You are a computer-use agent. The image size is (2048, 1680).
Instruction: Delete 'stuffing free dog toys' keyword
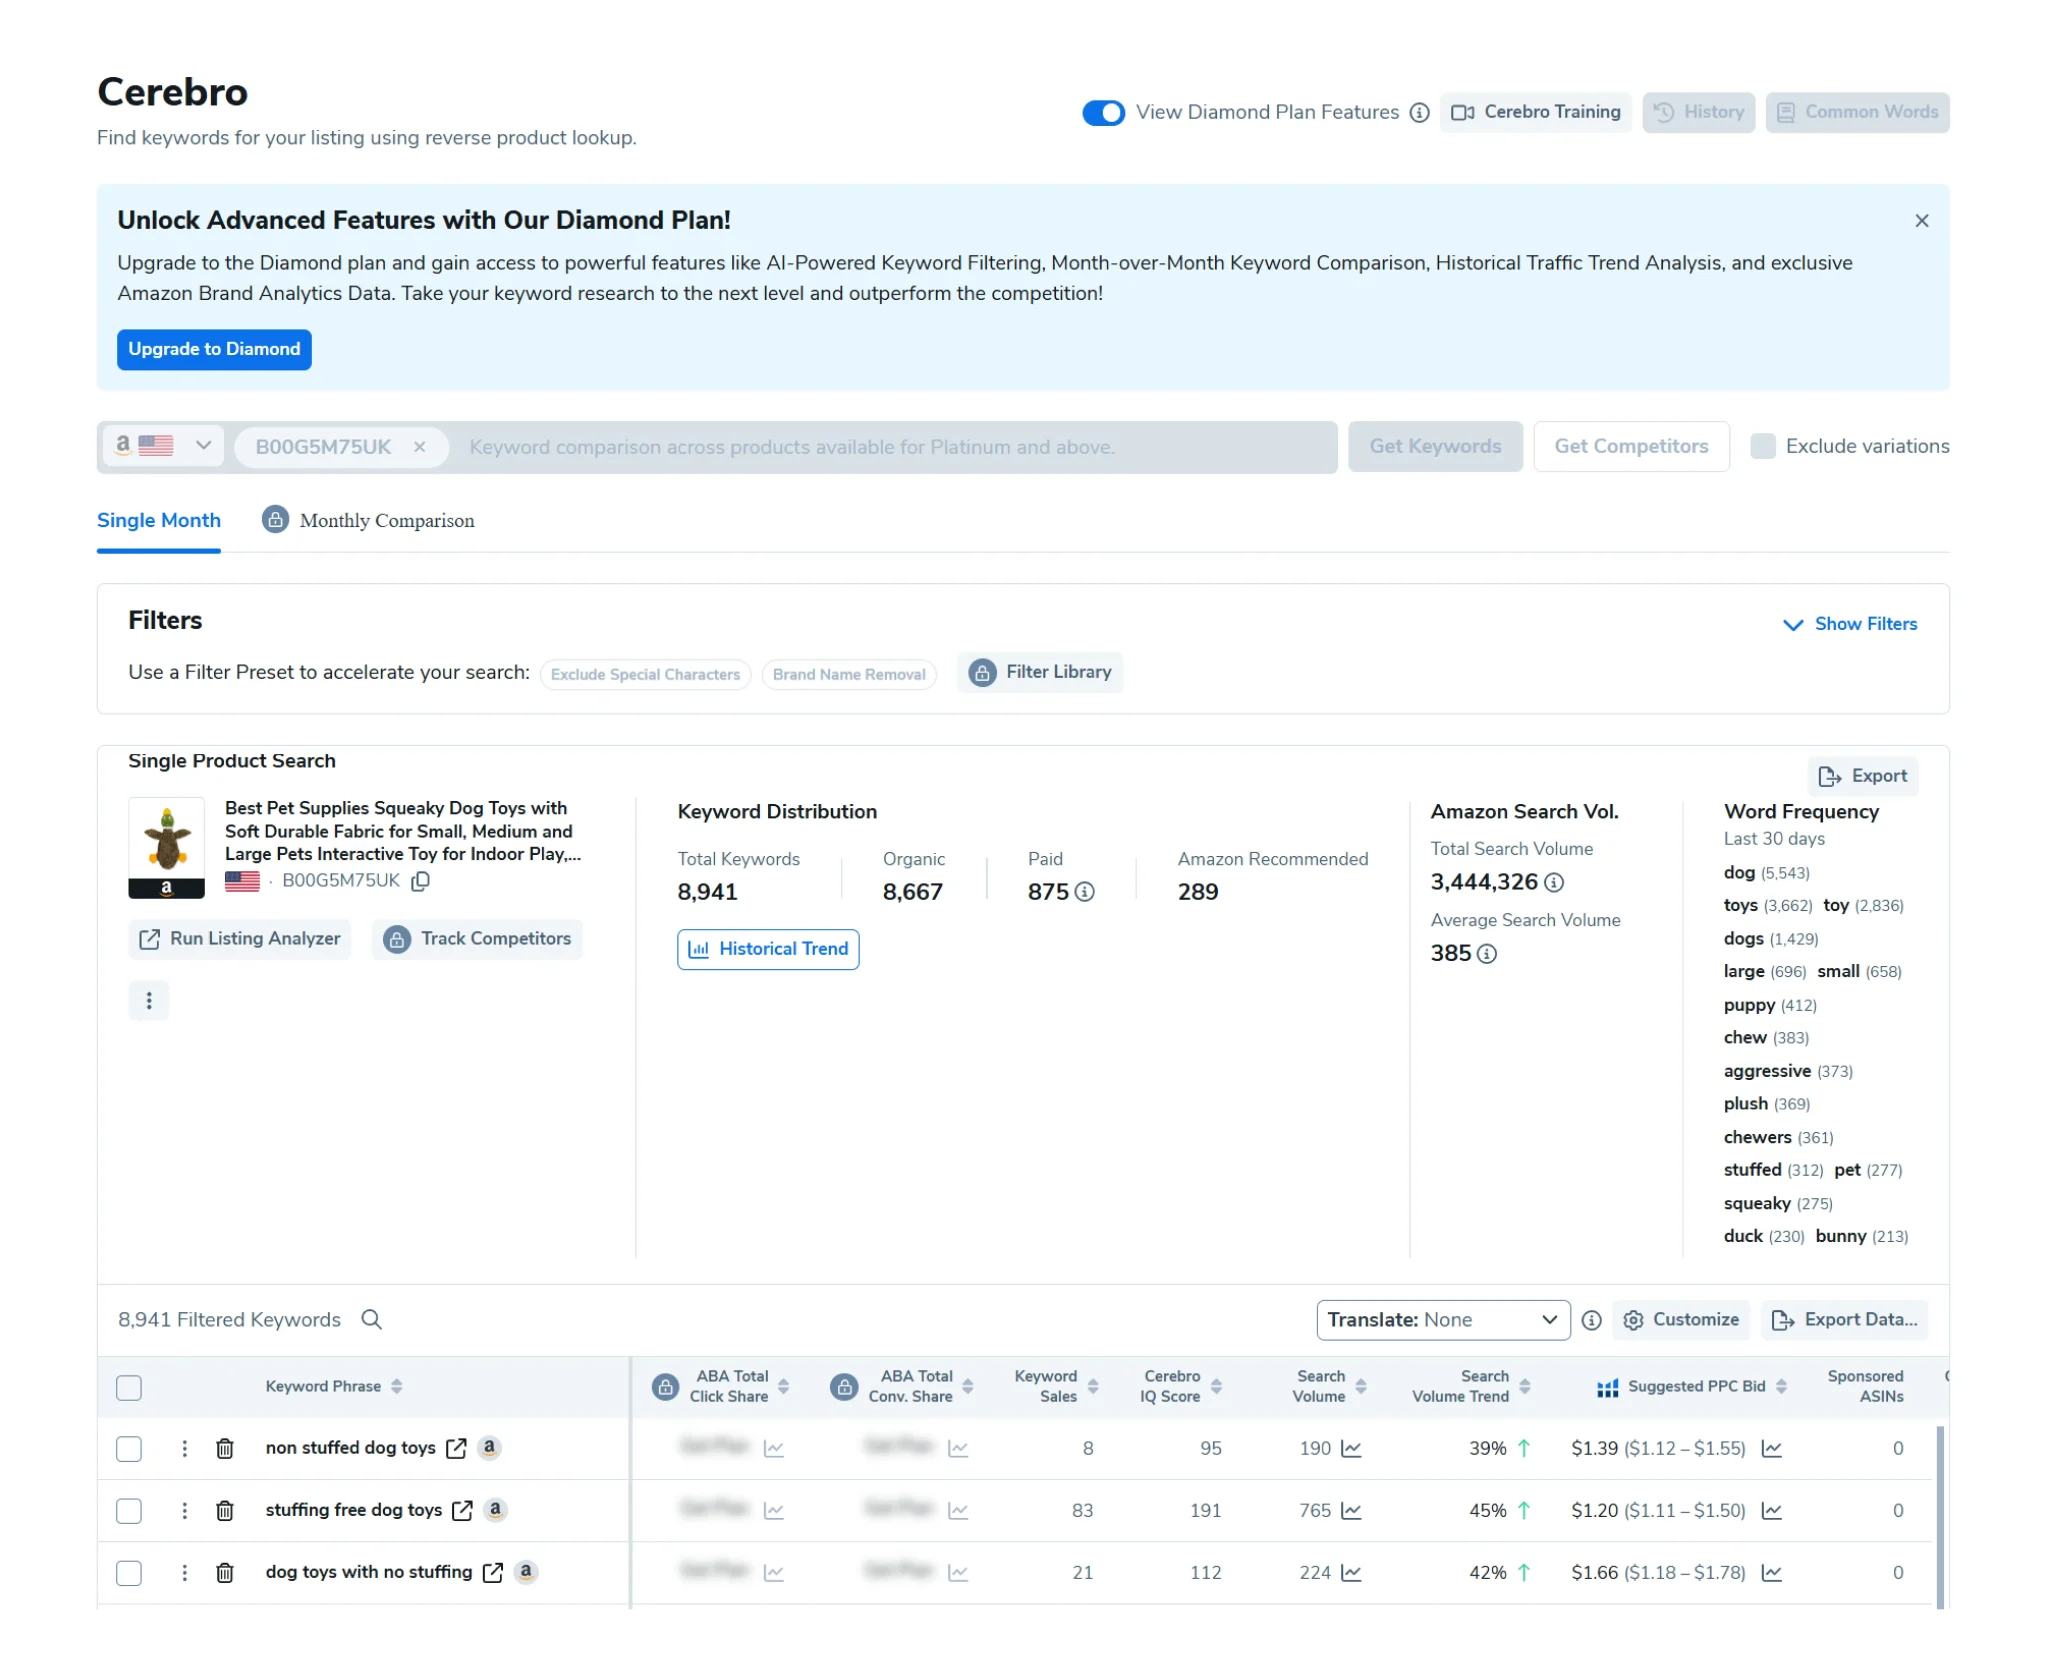[x=225, y=1511]
